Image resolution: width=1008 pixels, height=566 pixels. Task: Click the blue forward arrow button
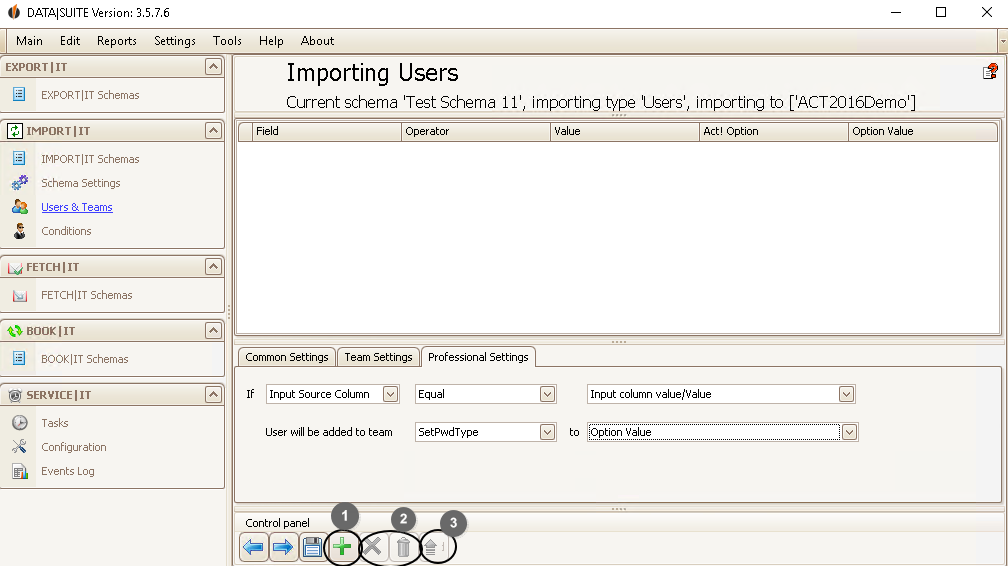point(283,547)
